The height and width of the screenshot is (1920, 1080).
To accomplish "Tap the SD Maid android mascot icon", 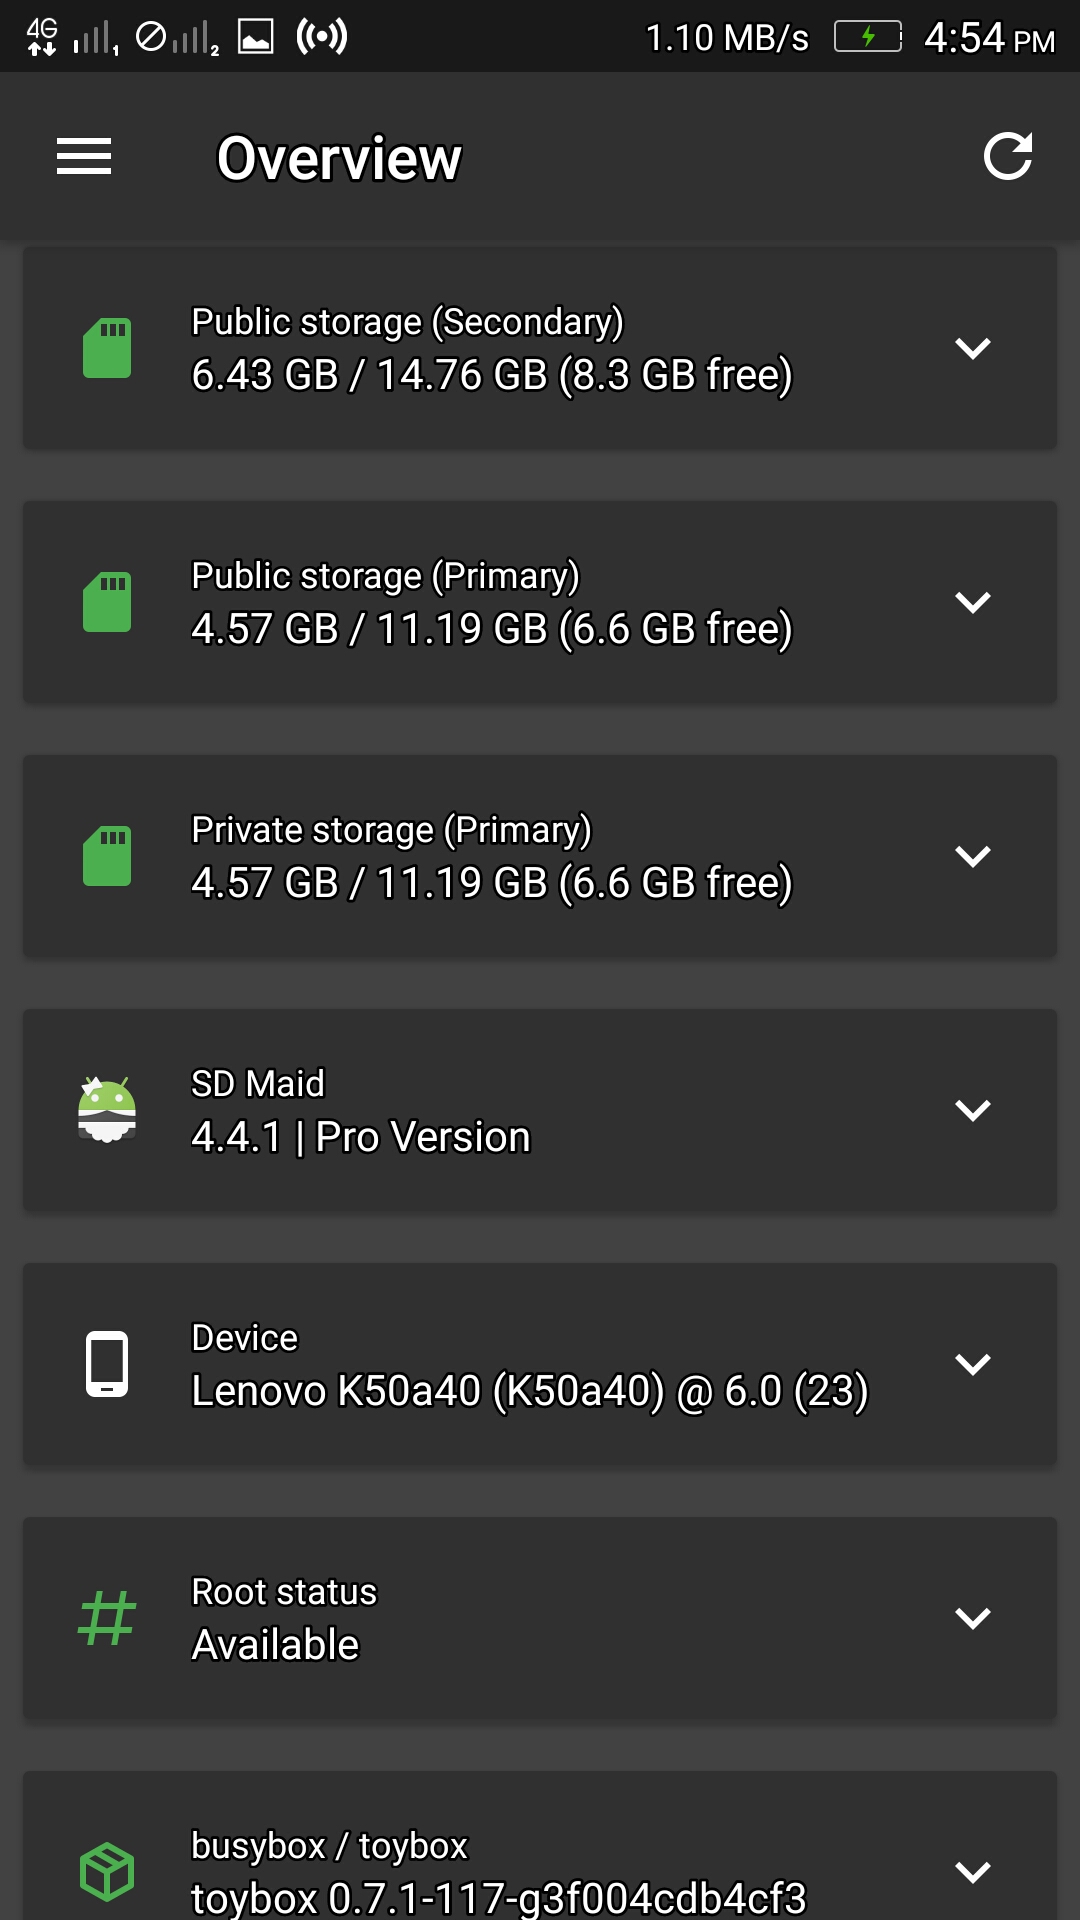I will 107,1110.
